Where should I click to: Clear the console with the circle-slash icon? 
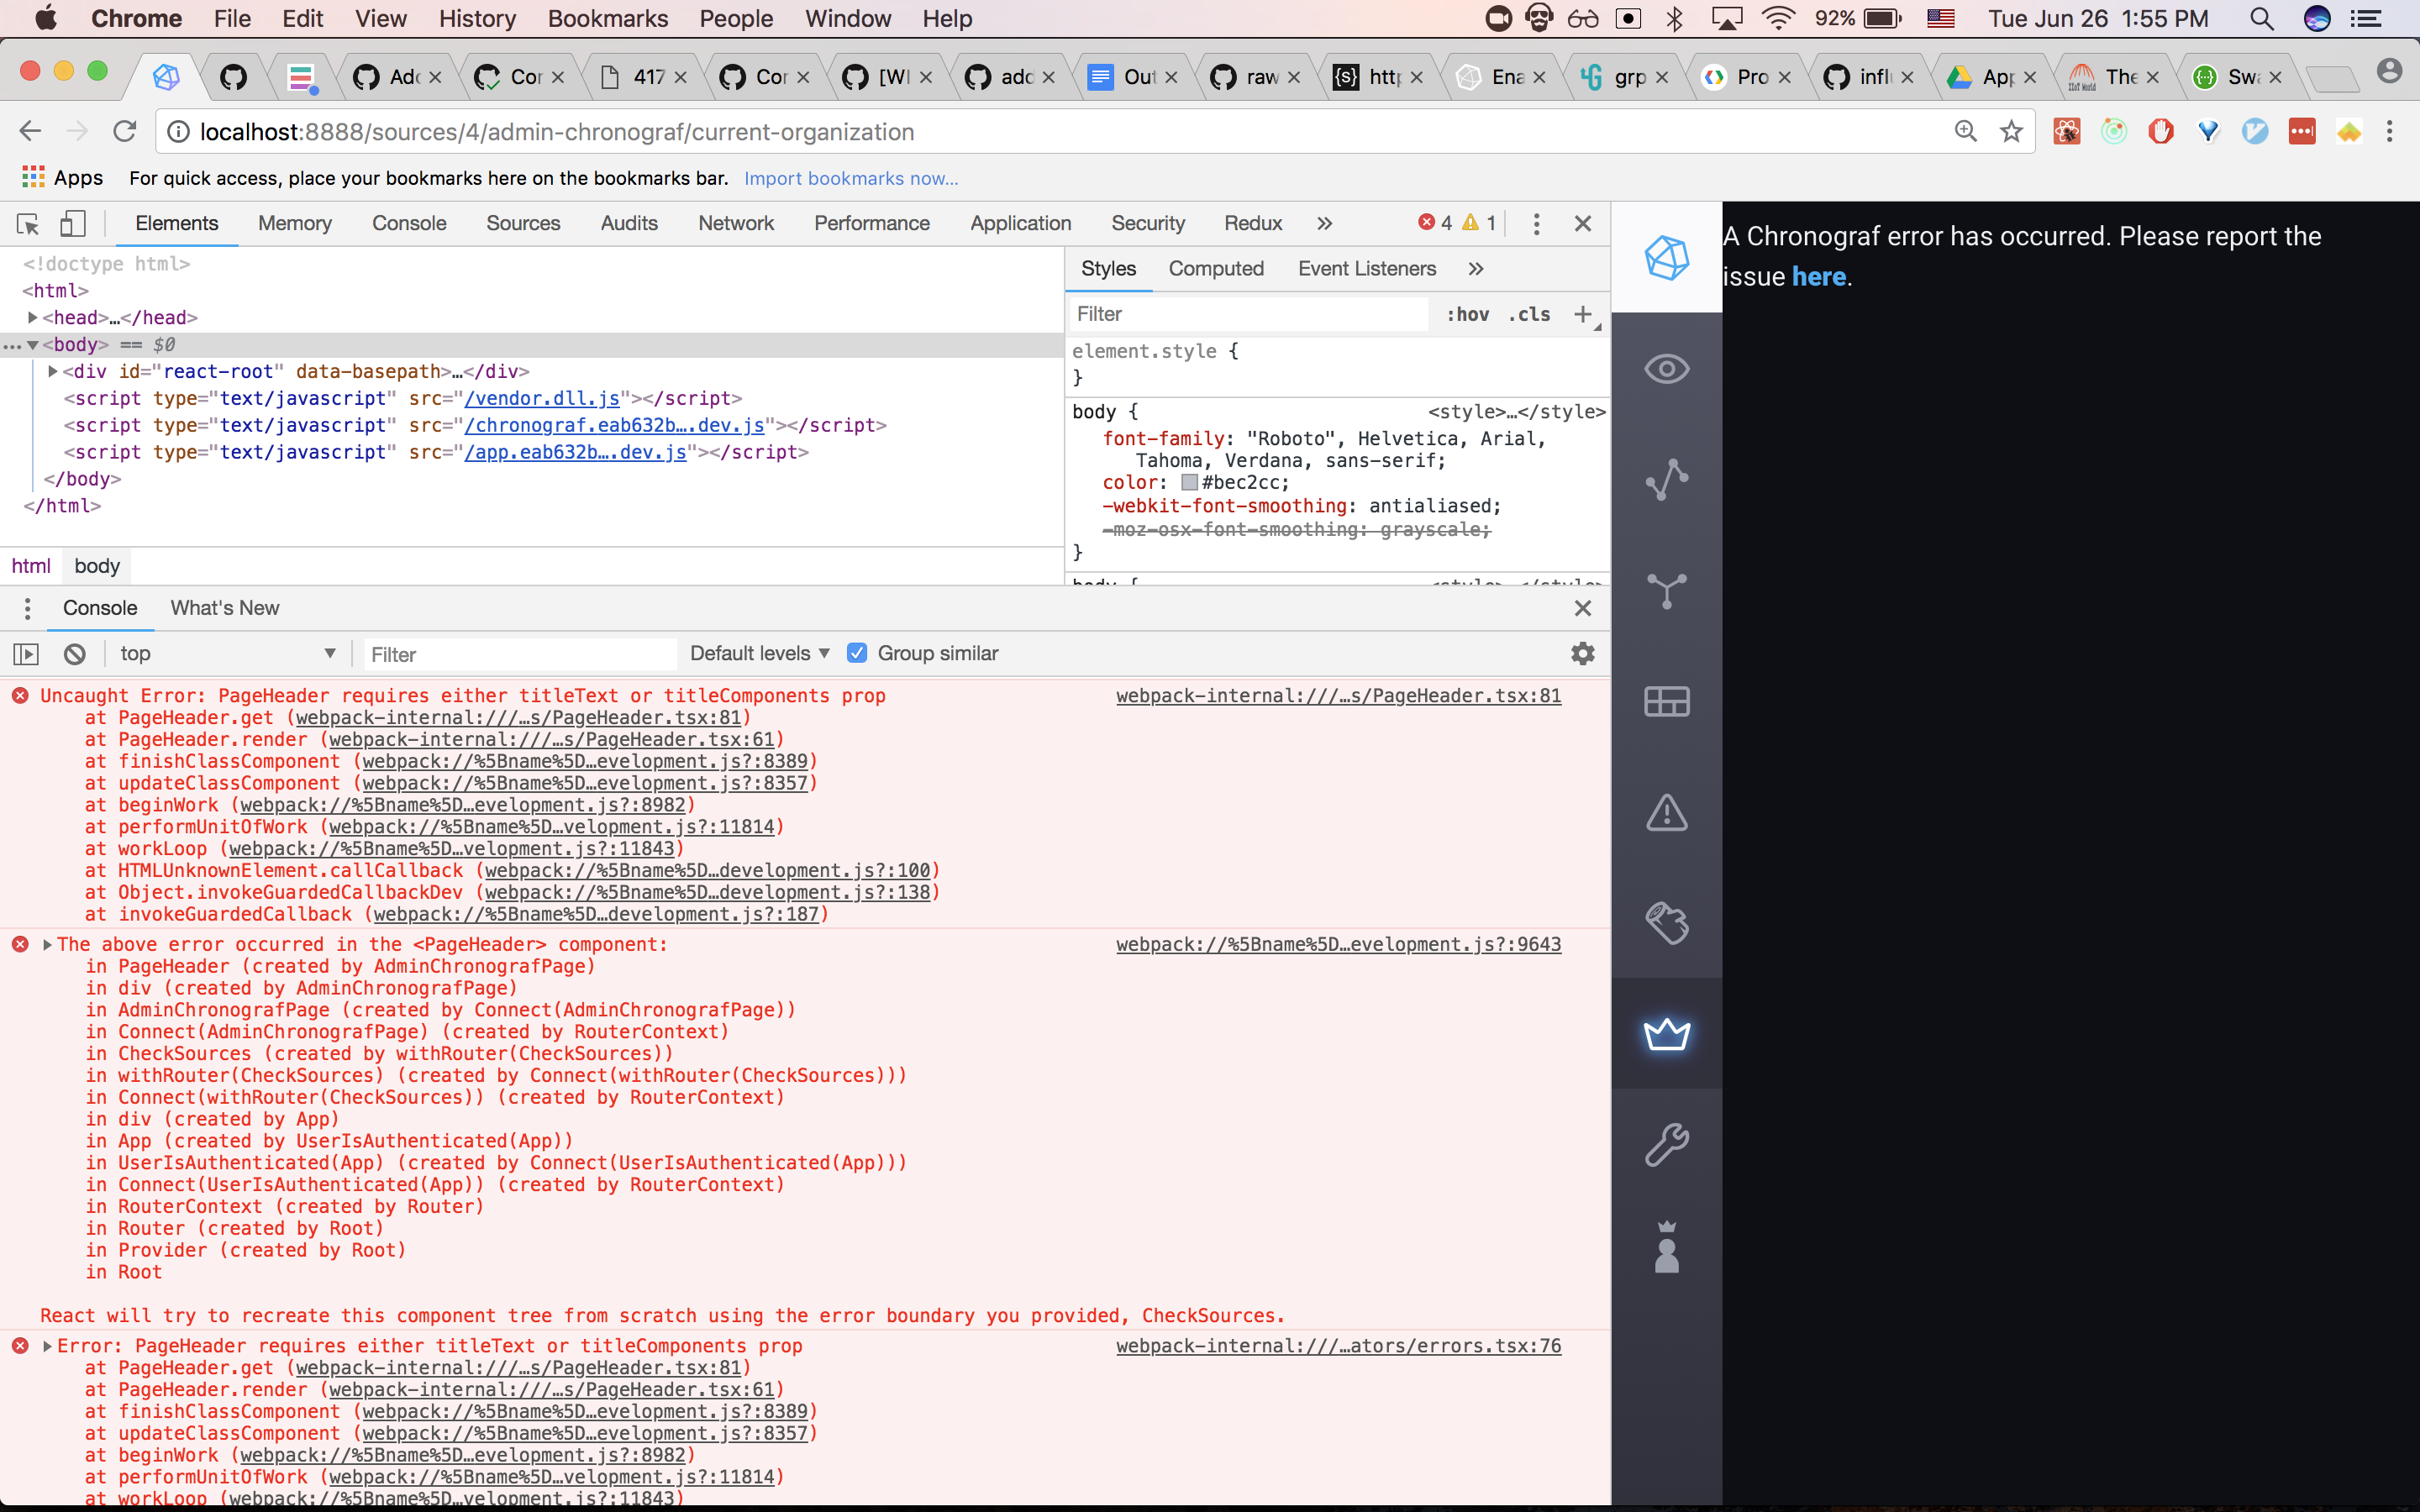(x=75, y=653)
